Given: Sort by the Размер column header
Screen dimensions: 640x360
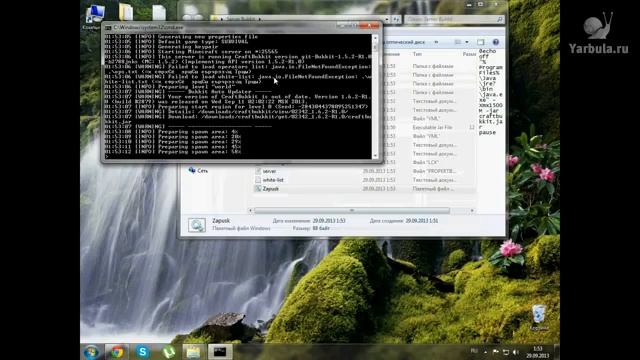Looking at the screenshot, I should tap(469, 54).
